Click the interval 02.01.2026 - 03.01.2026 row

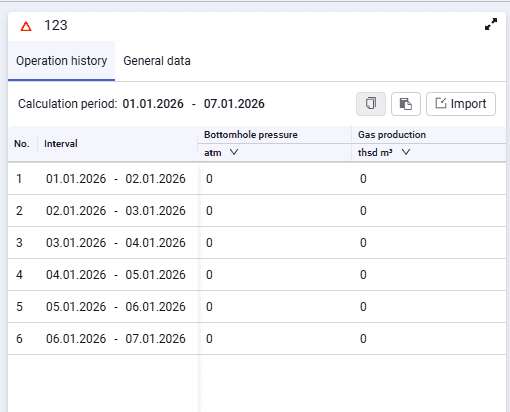tap(116, 211)
